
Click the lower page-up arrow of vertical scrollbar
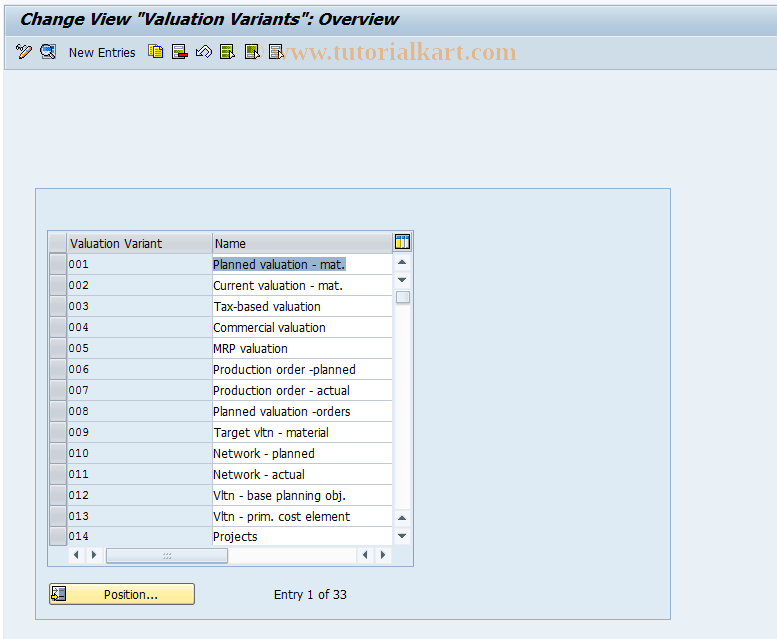coord(402,518)
